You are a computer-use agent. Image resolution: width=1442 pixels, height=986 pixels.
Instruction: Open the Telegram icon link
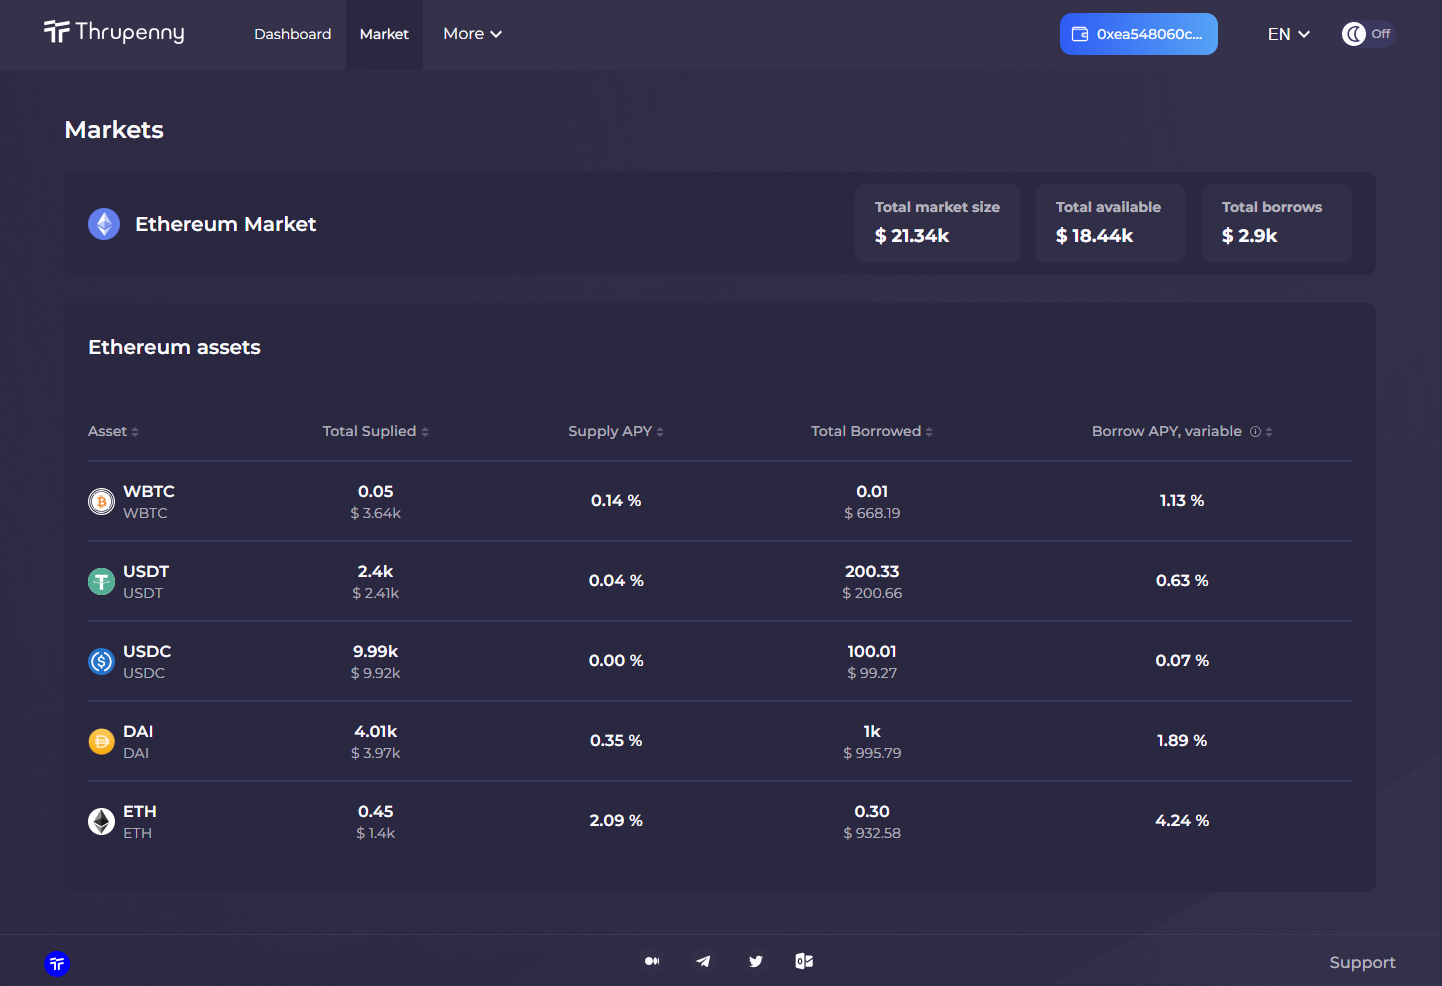click(704, 961)
